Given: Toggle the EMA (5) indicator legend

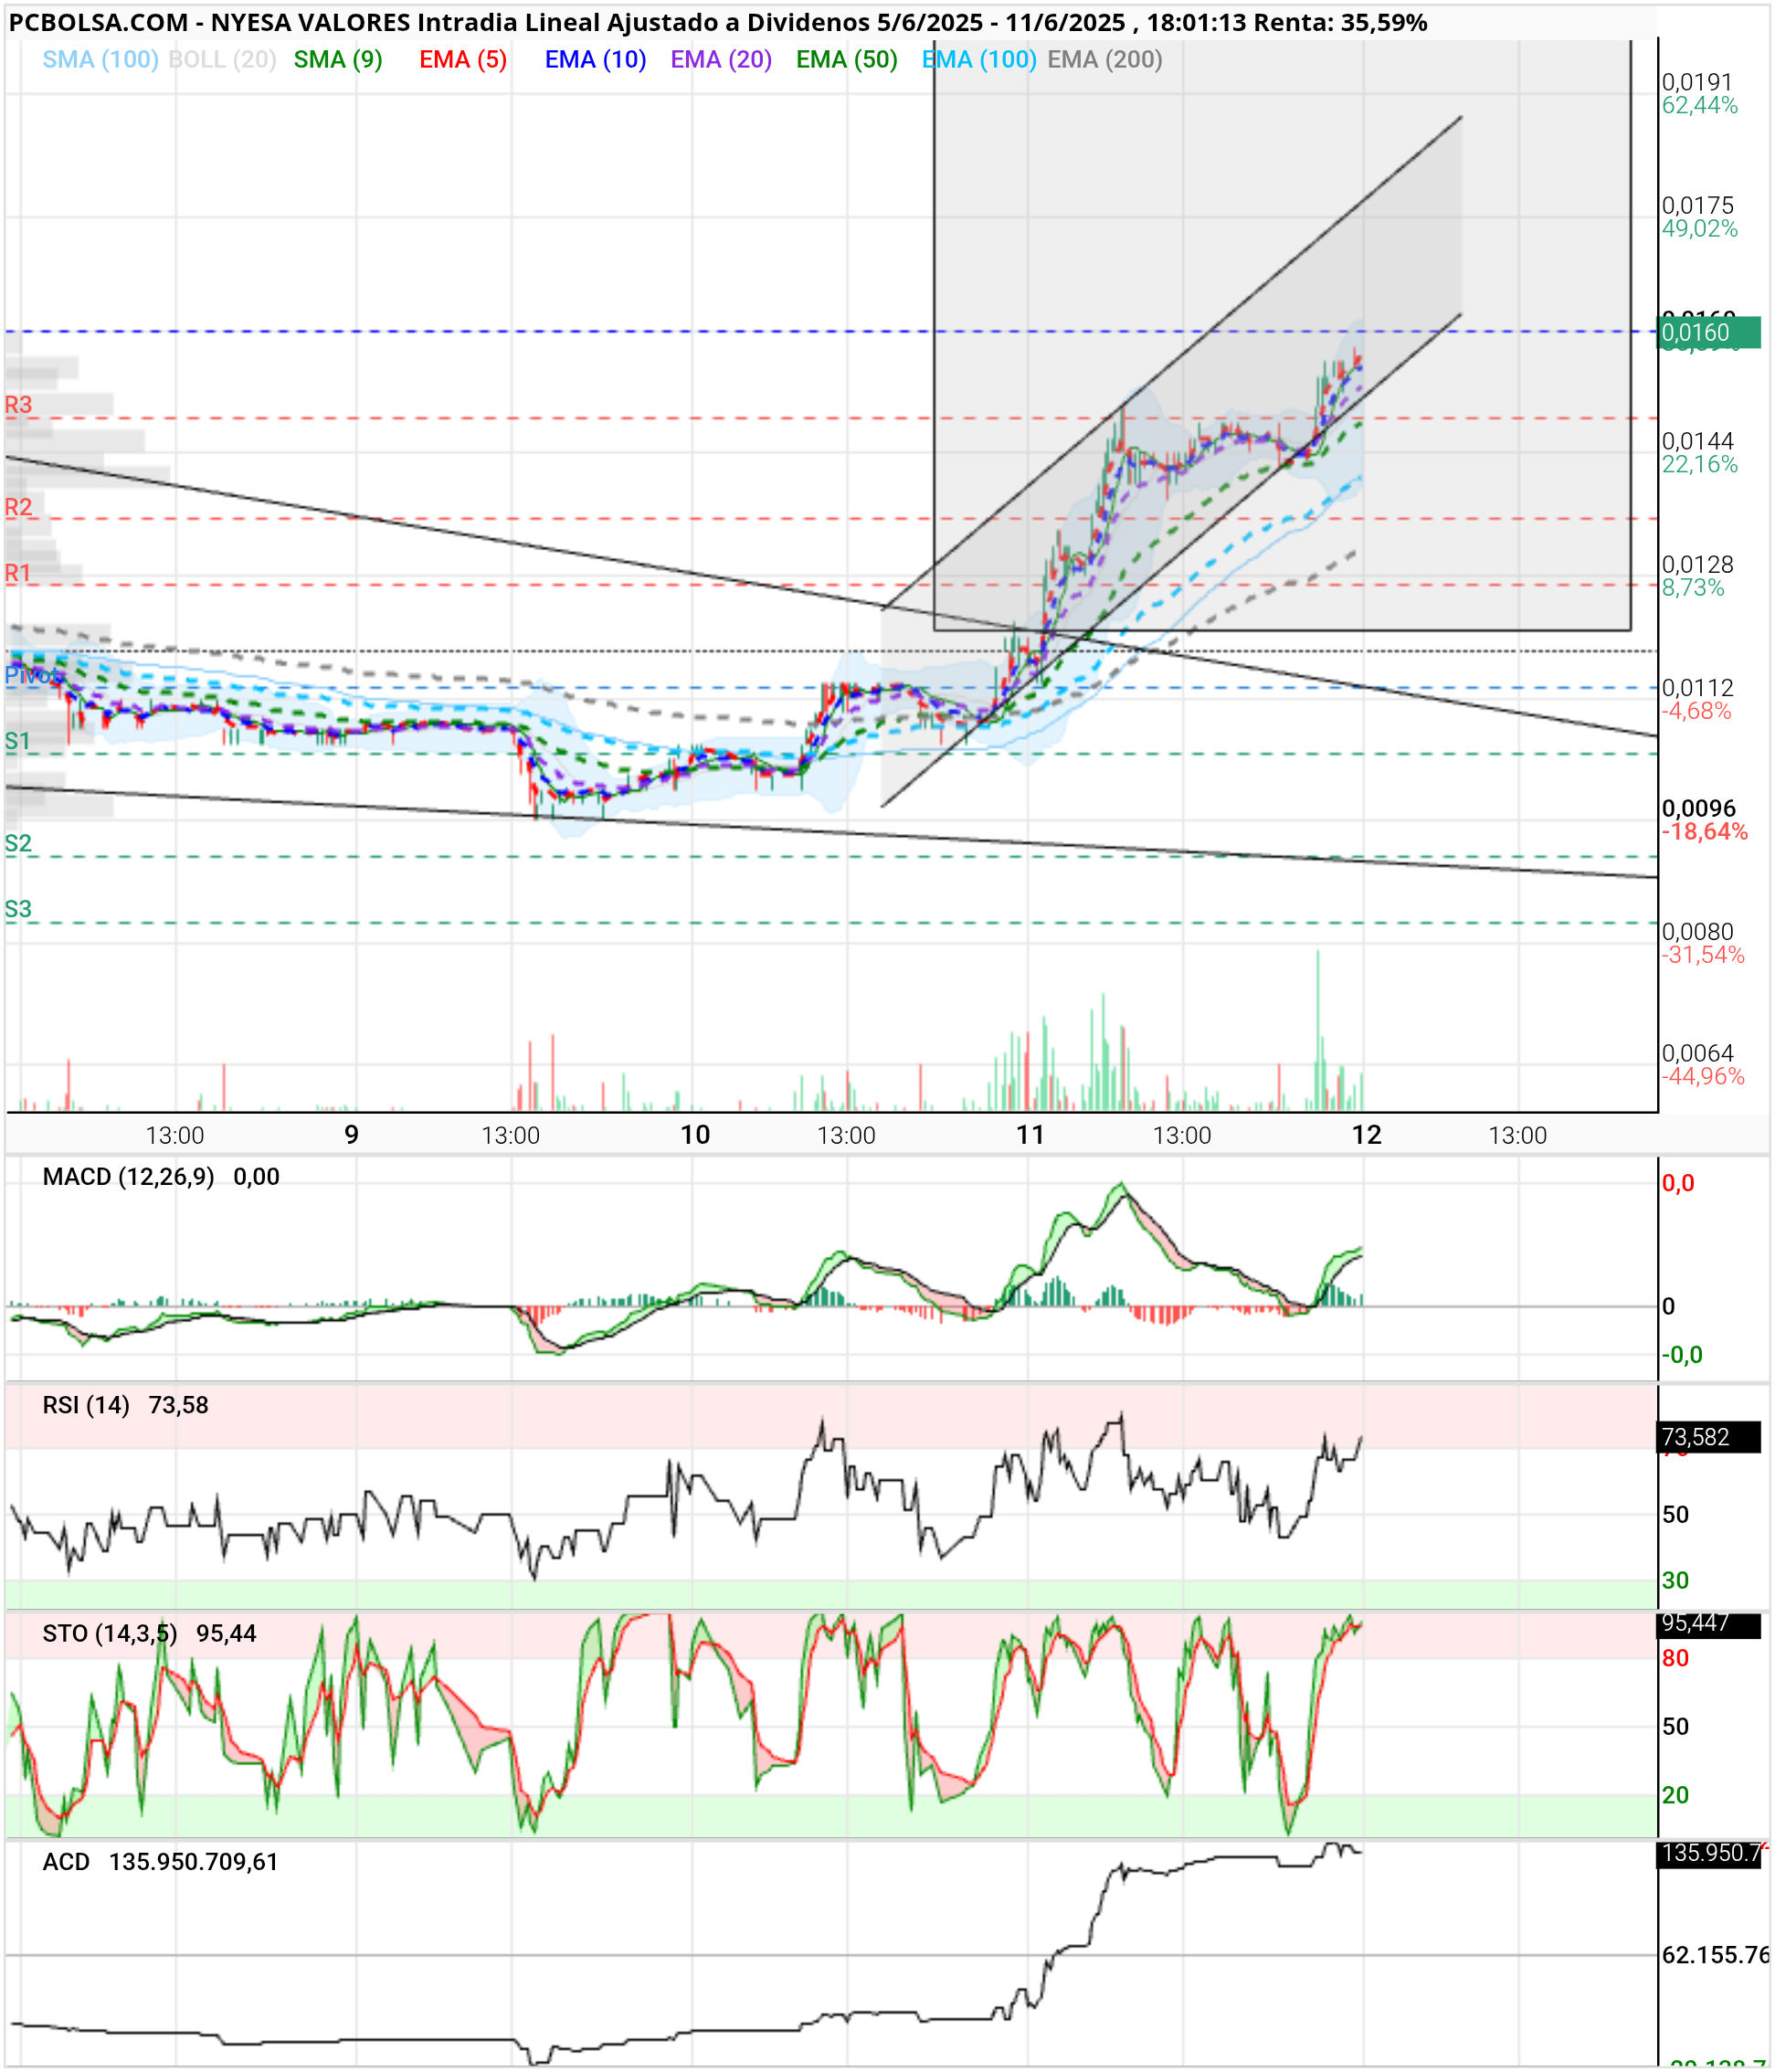Looking at the screenshot, I should point(463,60).
